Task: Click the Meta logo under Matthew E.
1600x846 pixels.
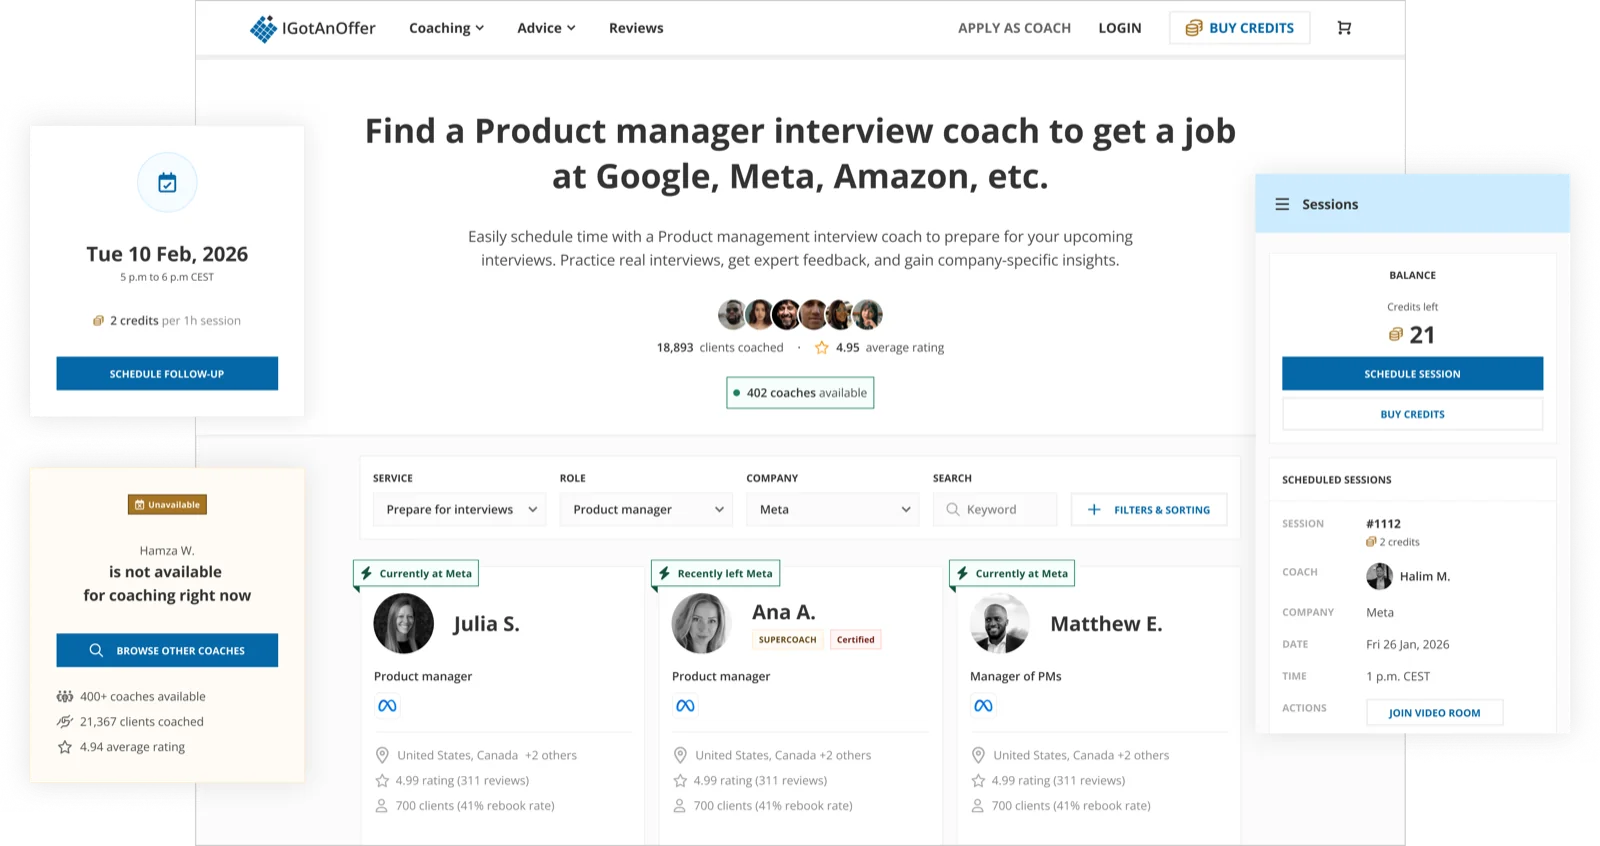Action: click(x=983, y=706)
